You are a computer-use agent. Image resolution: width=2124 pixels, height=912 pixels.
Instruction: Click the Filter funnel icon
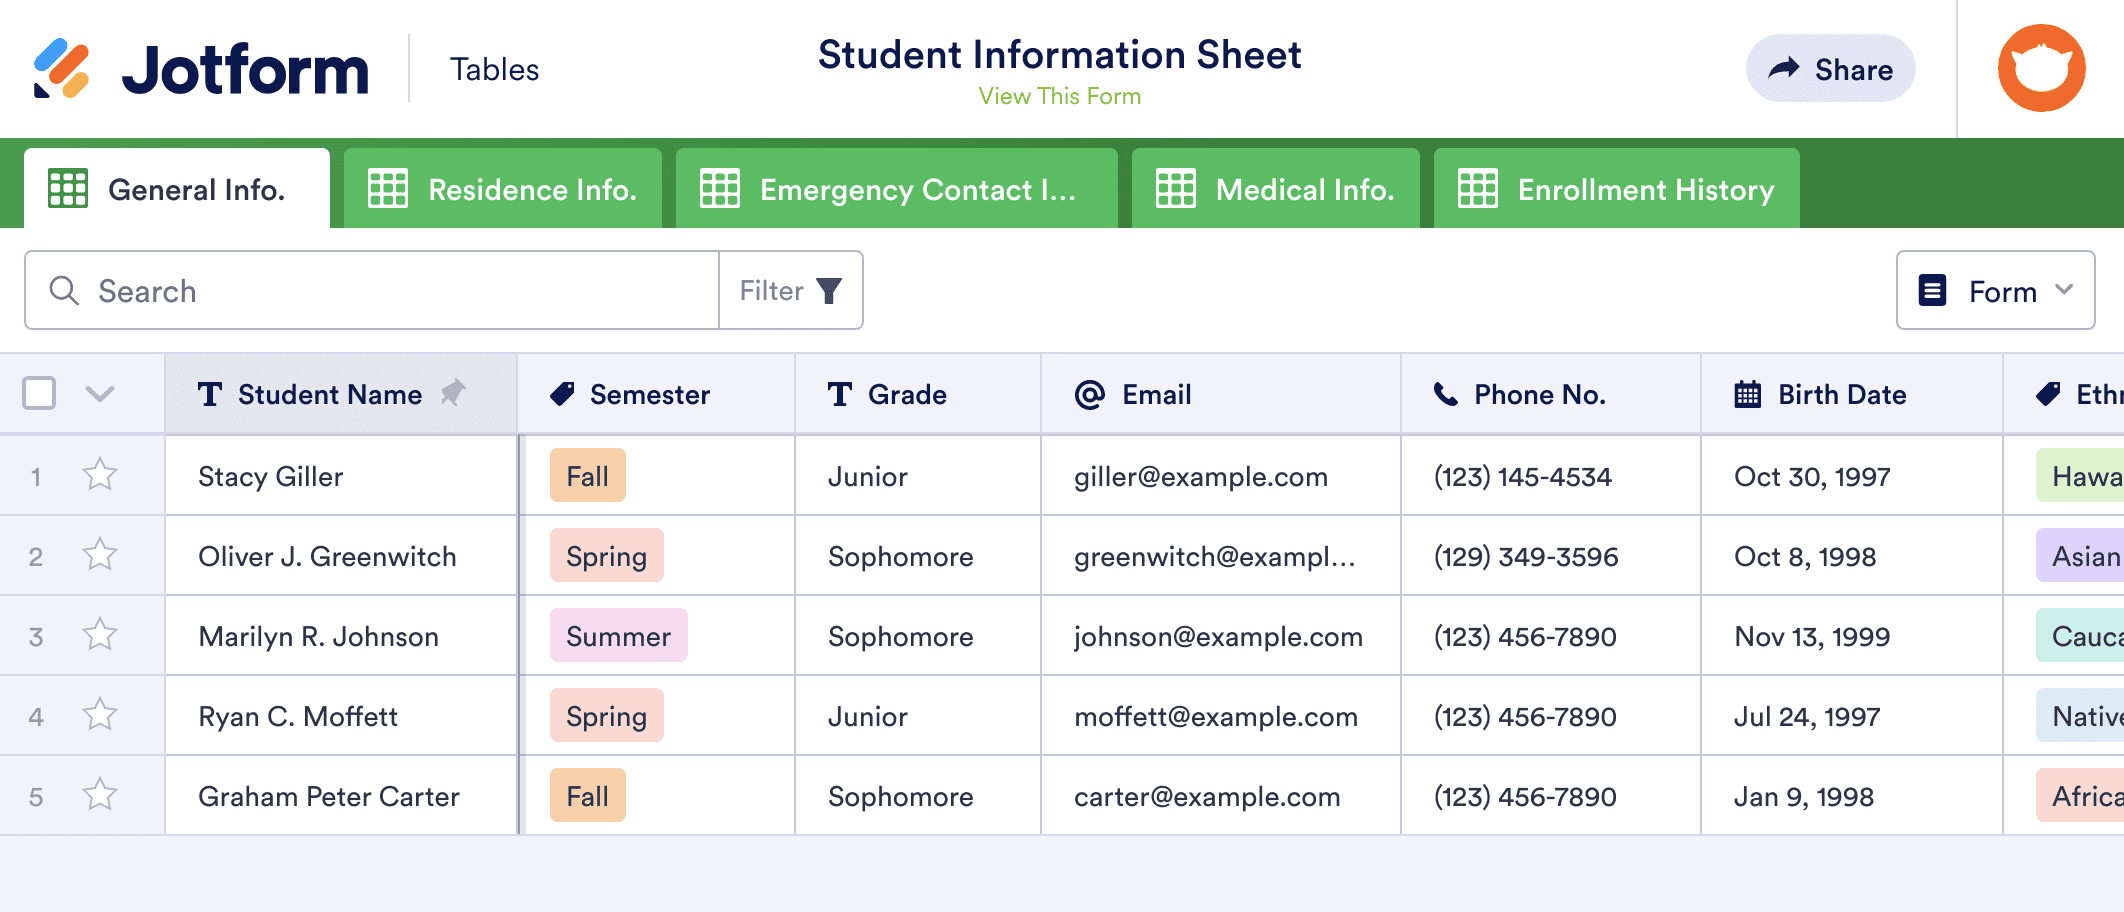(829, 291)
